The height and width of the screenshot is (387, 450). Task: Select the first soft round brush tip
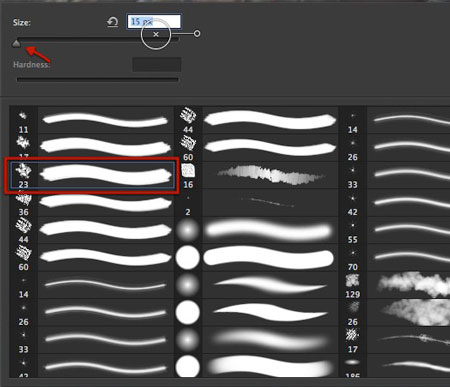pos(187,230)
